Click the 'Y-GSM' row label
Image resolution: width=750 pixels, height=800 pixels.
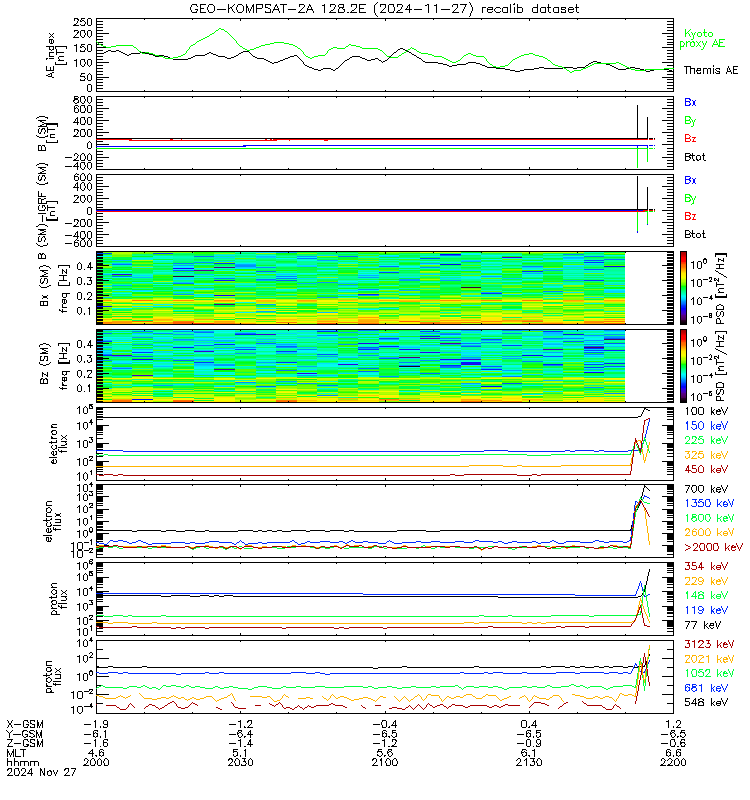pyautogui.click(x=24, y=734)
